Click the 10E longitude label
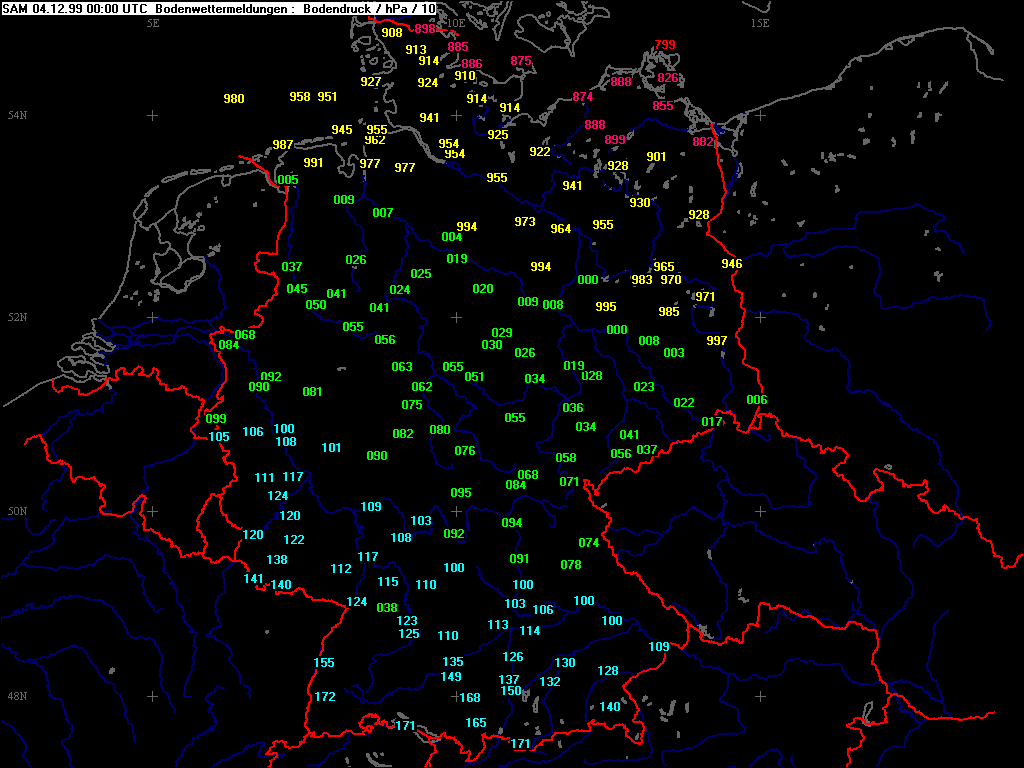Viewport: 1024px width, 768px height. (x=455, y=23)
